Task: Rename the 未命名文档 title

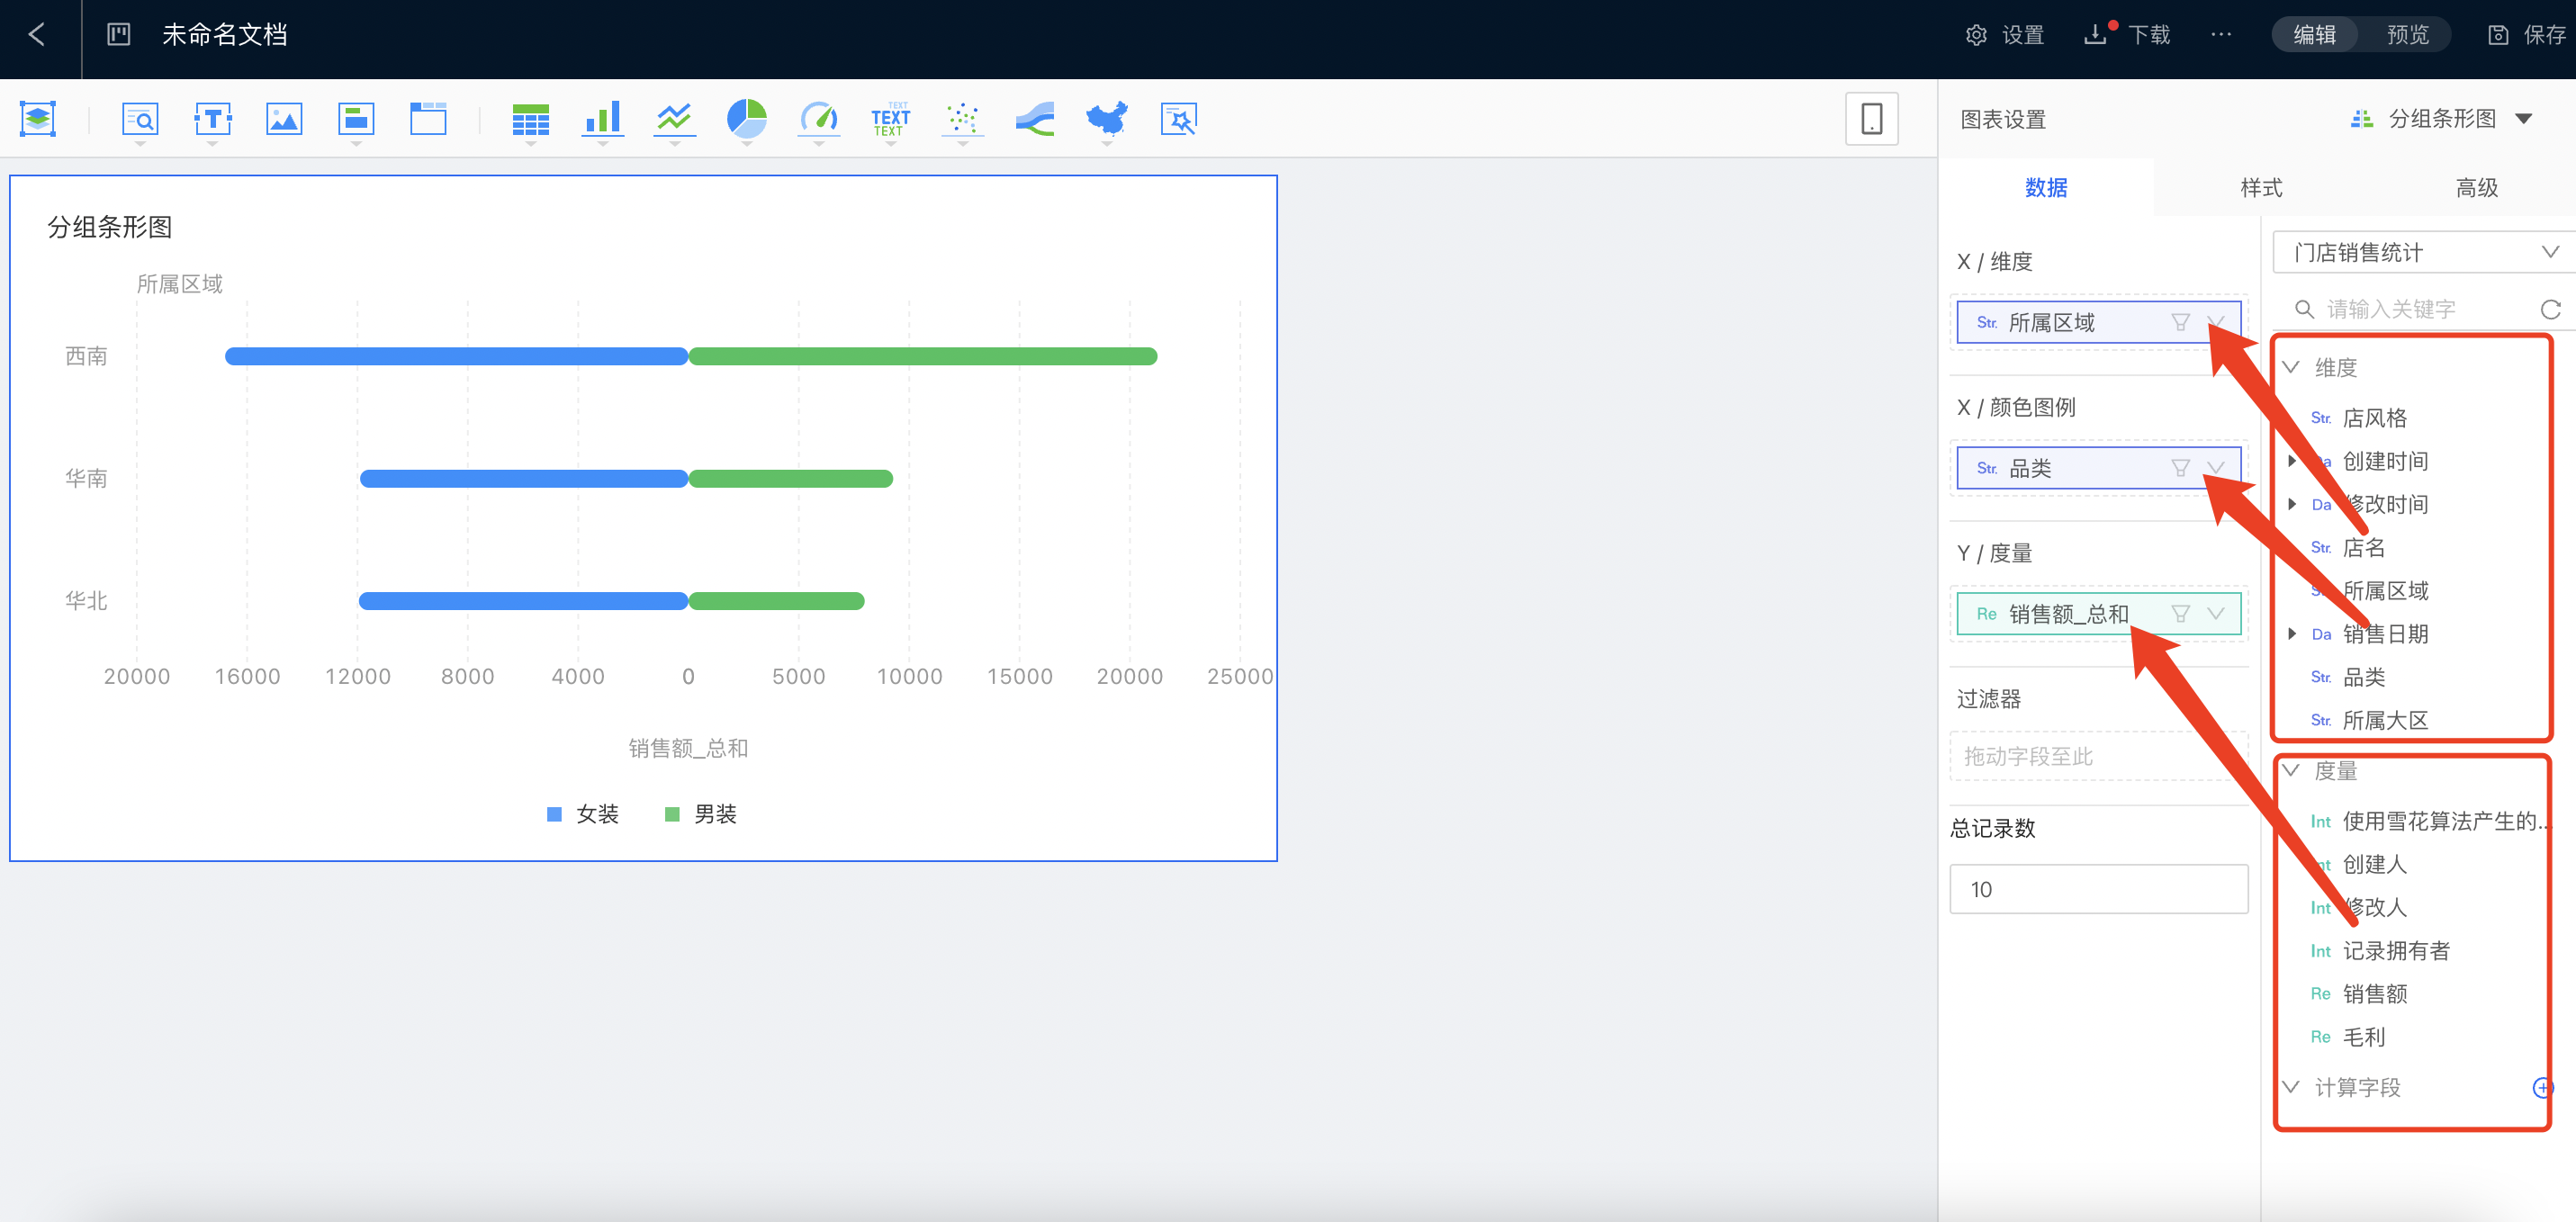Action: [x=225, y=35]
